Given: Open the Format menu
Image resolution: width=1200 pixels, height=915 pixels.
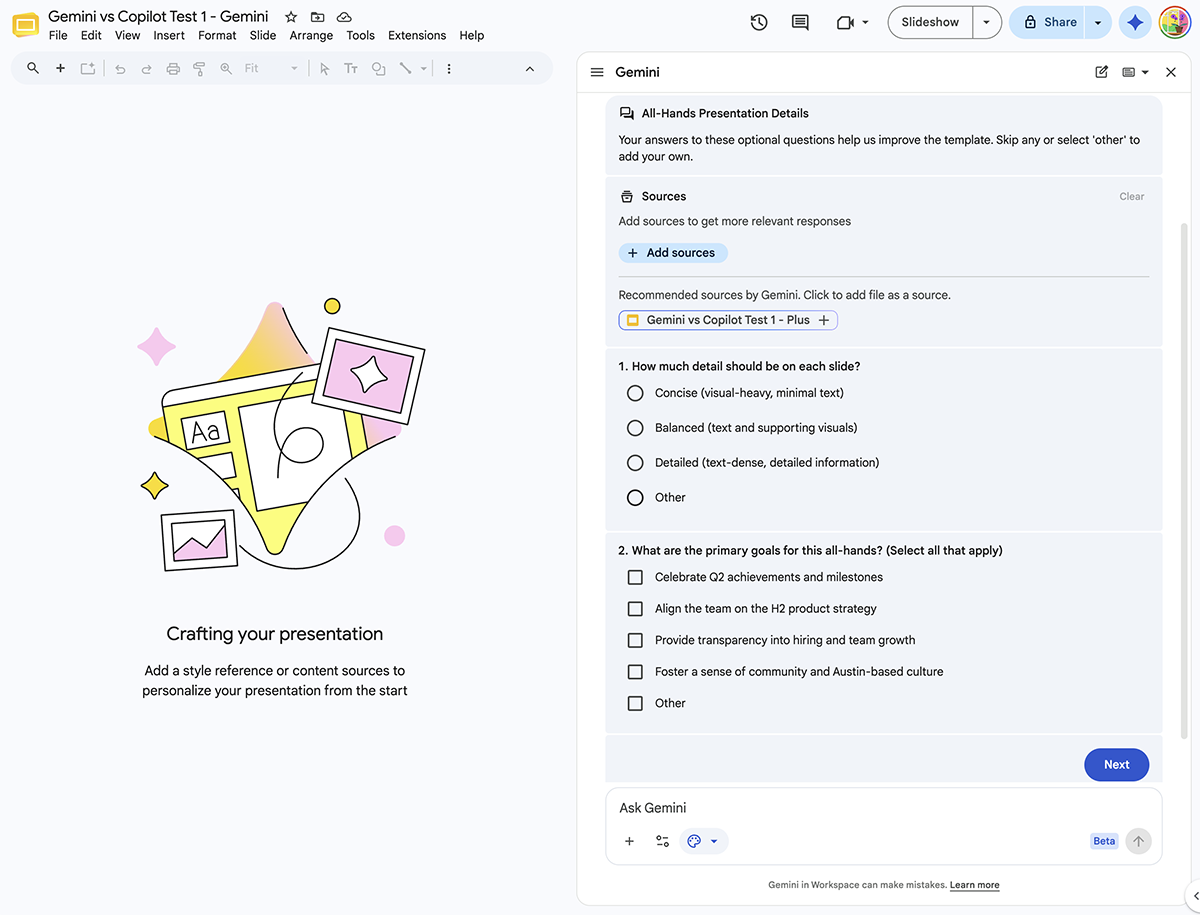Looking at the screenshot, I should click(x=217, y=35).
